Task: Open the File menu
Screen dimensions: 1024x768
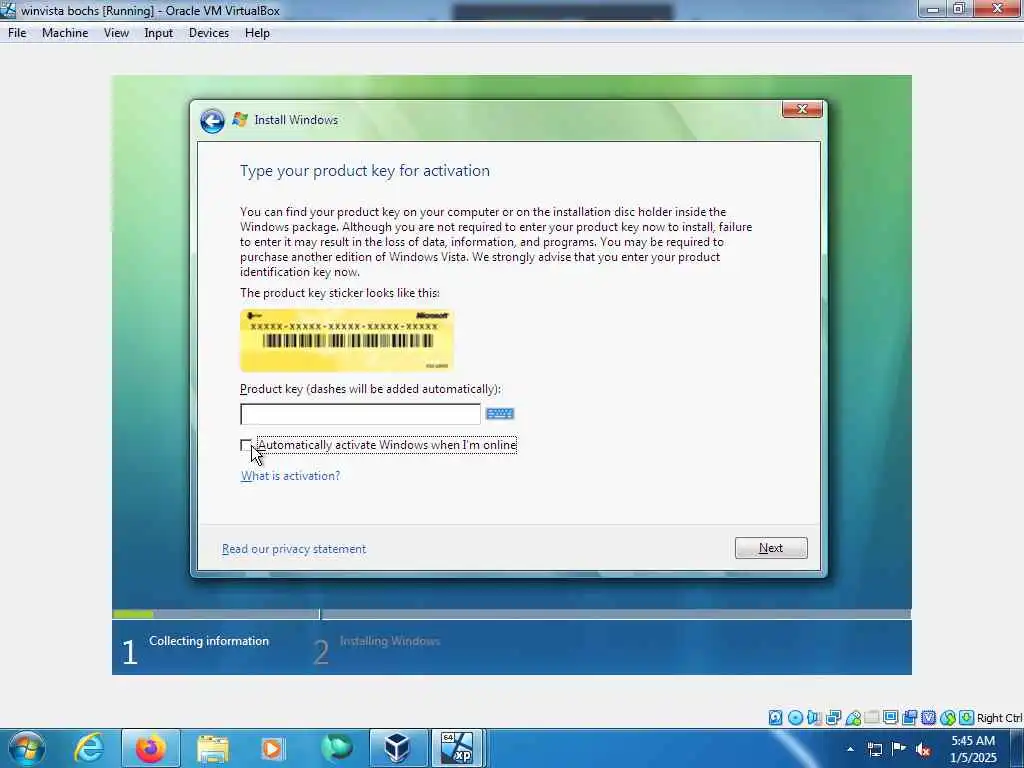Action: (17, 33)
